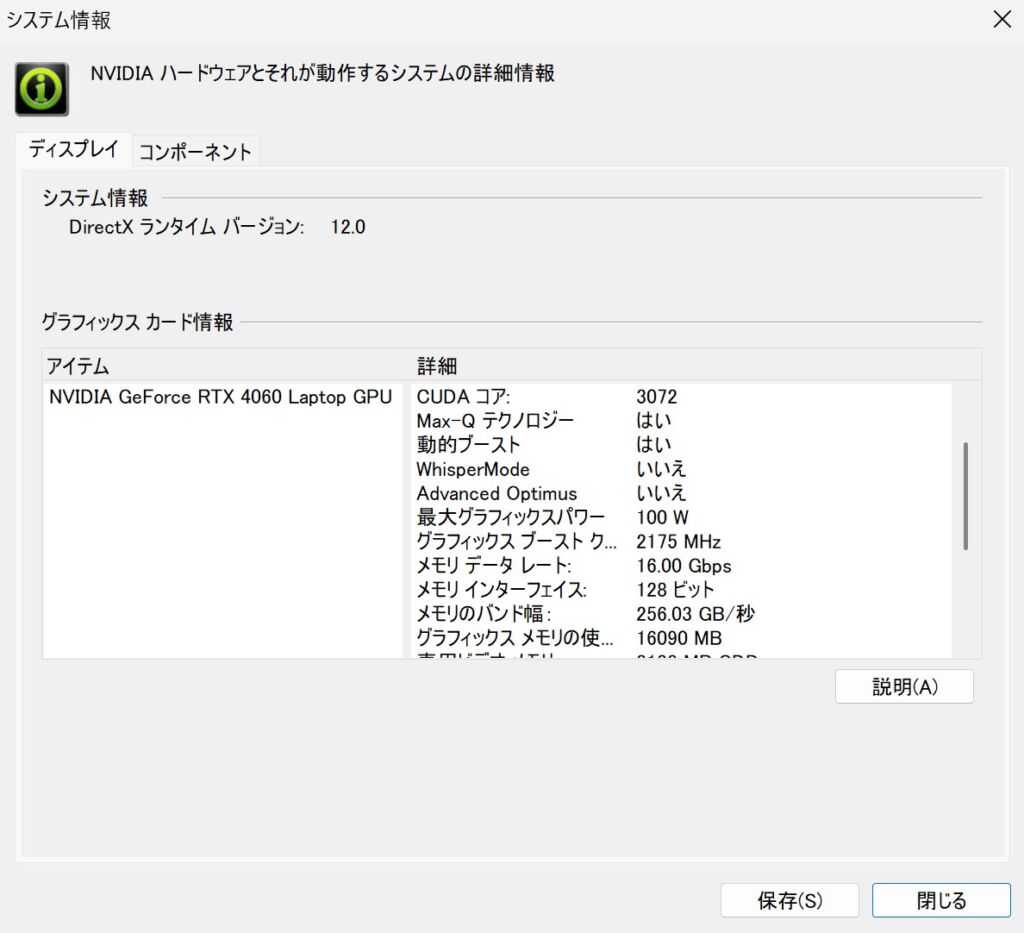Click the NVIDIA ハードウェア description heading text
Image resolution: width=1024 pixels, height=933 pixels.
(x=323, y=73)
